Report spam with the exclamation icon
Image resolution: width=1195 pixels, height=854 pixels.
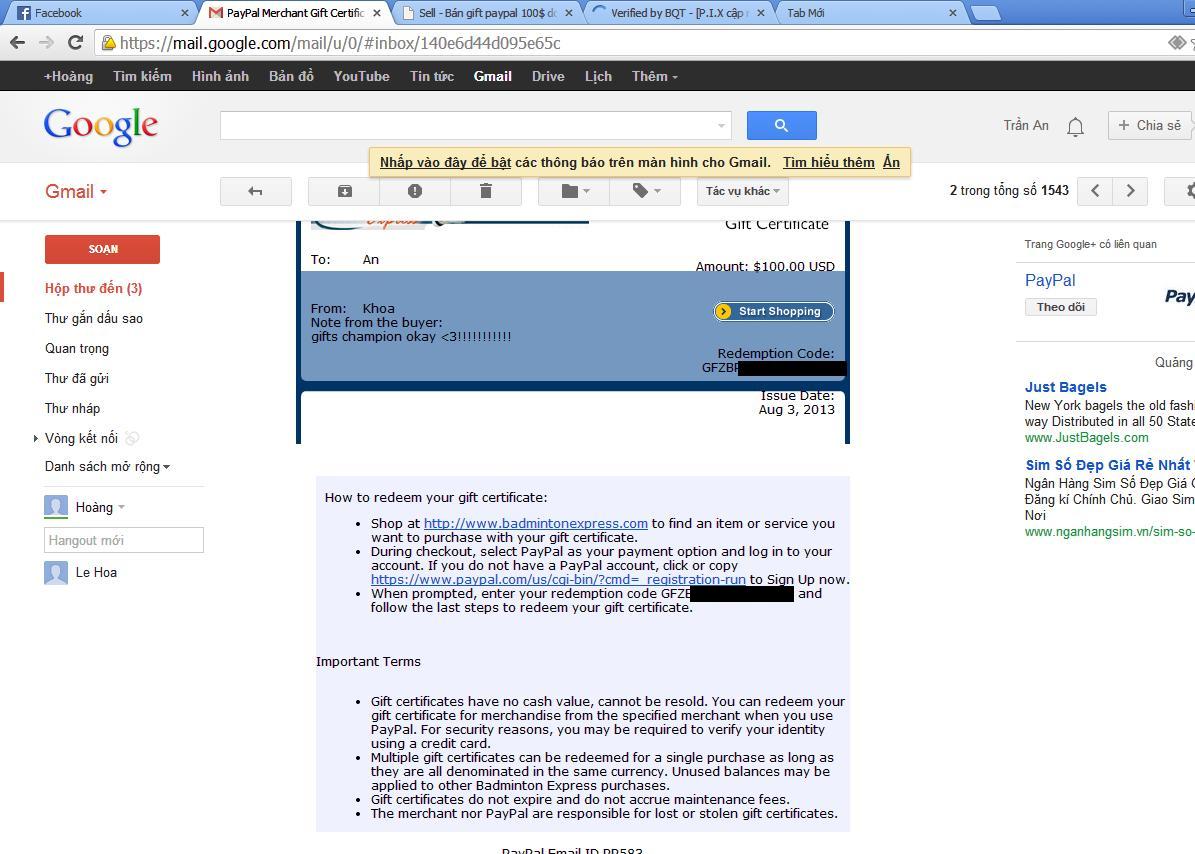pyautogui.click(x=415, y=191)
